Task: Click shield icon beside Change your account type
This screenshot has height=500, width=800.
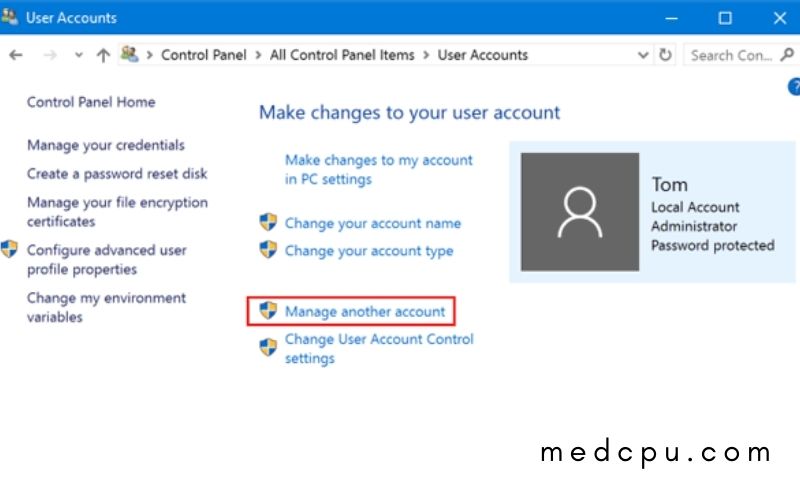Action: 268,249
